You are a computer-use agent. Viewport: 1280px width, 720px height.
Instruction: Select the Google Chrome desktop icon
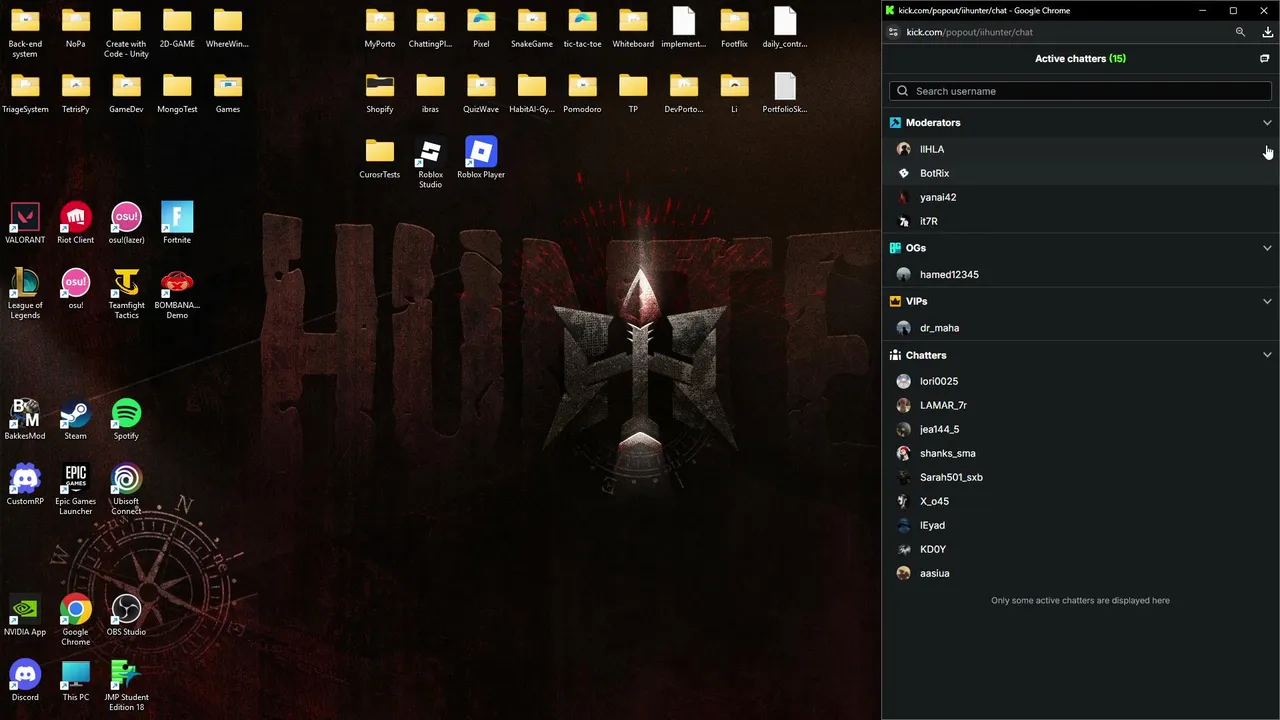(76, 620)
